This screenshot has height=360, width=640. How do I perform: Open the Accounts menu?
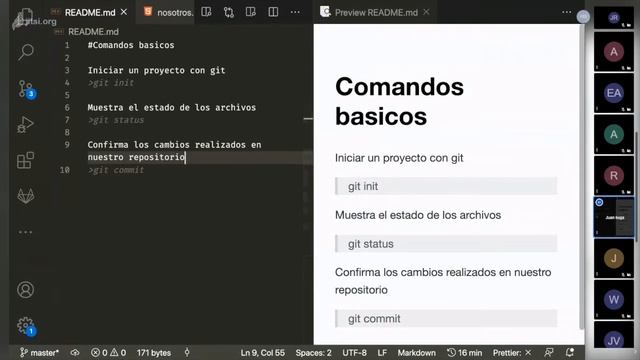[25, 289]
